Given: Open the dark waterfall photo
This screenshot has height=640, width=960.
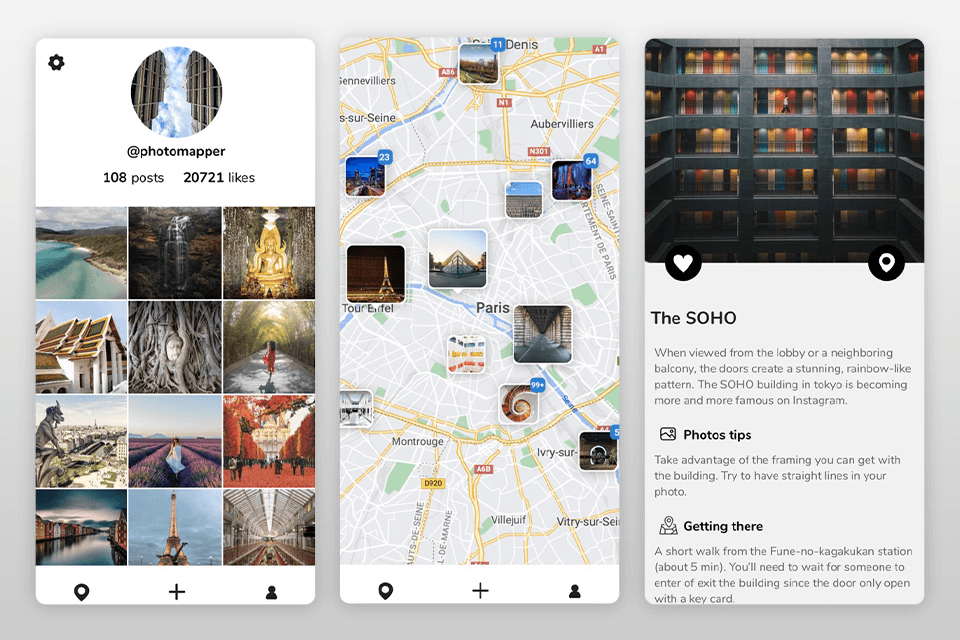Looking at the screenshot, I should [175, 253].
